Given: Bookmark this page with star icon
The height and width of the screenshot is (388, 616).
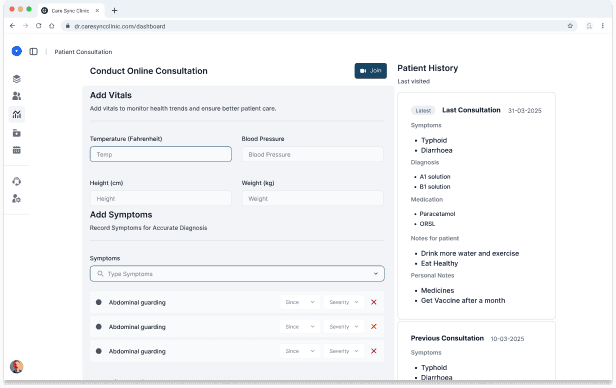Looking at the screenshot, I should (570, 26).
